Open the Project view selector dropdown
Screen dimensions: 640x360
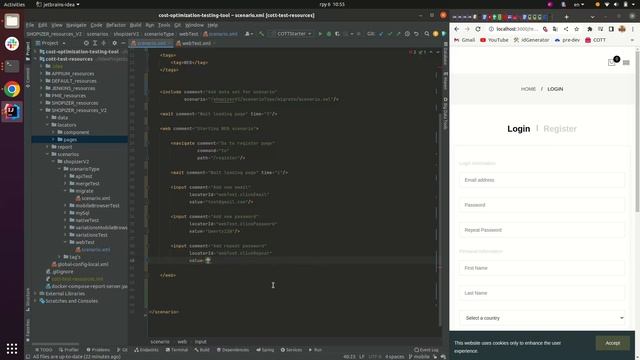pyautogui.click(x=53, y=43)
